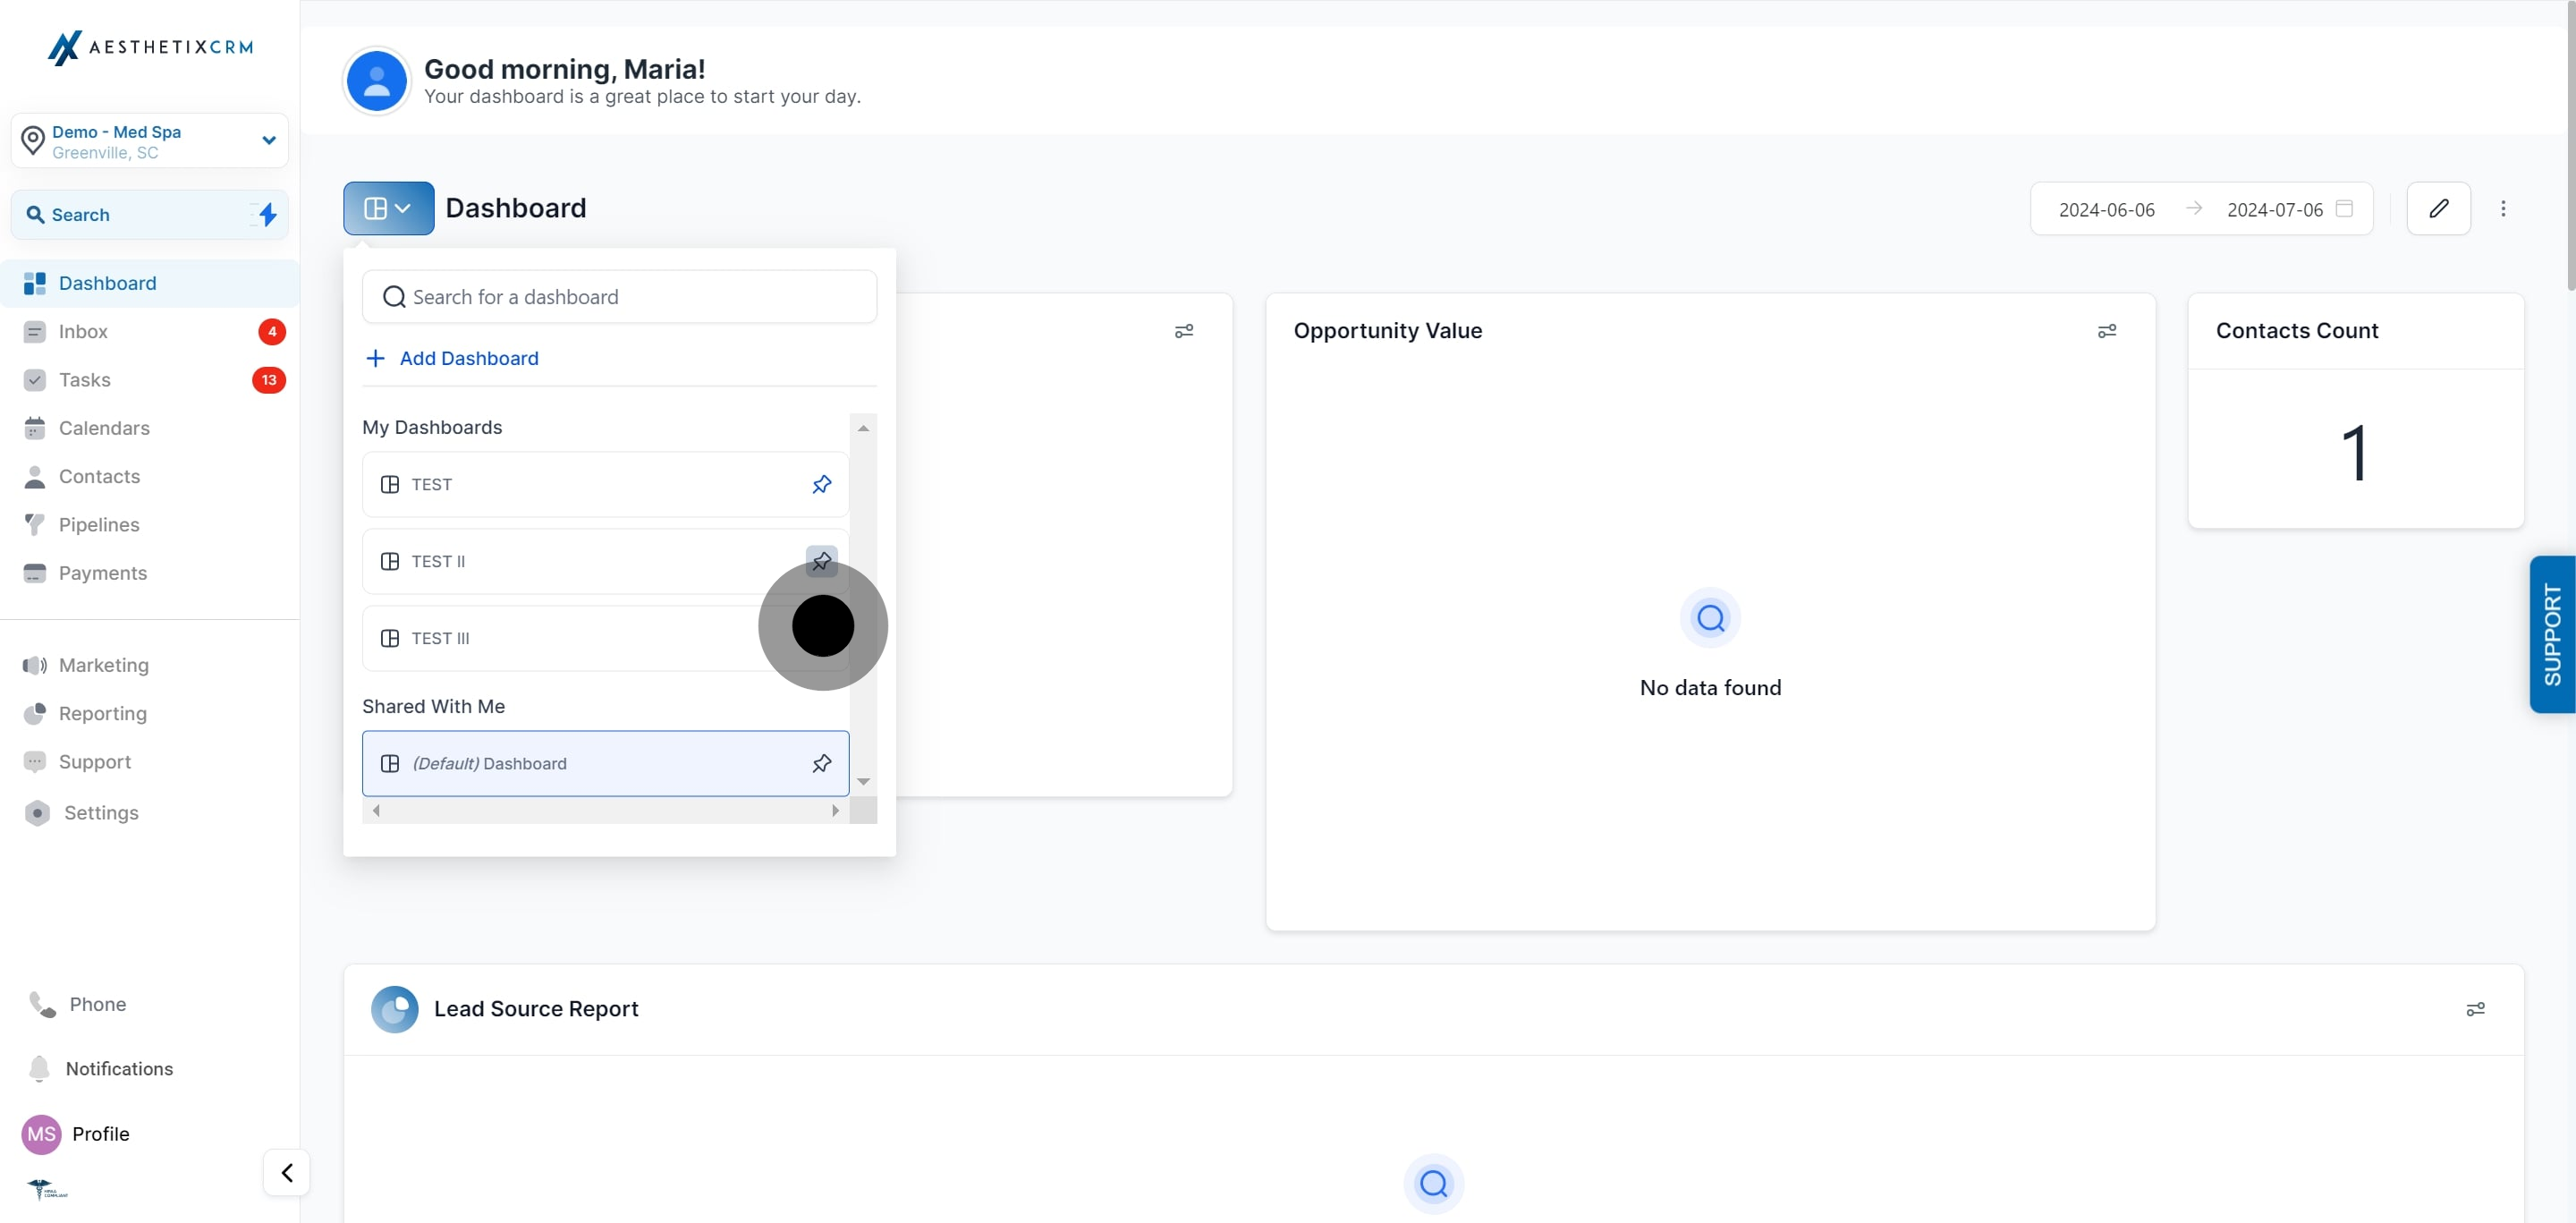Collapse the sidebar with the arrow button
The width and height of the screenshot is (2576, 1223).
point(286,1172)
